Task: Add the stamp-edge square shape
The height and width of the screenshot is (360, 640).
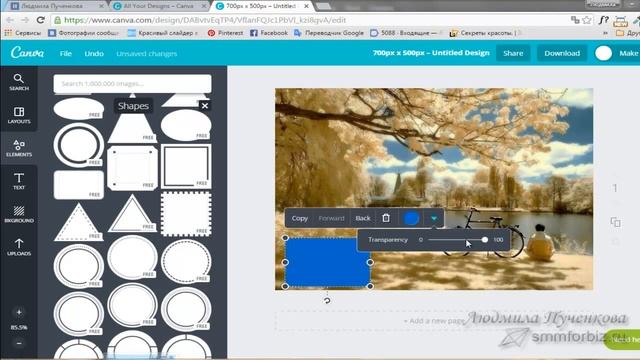Action: [x=186, y=214]
